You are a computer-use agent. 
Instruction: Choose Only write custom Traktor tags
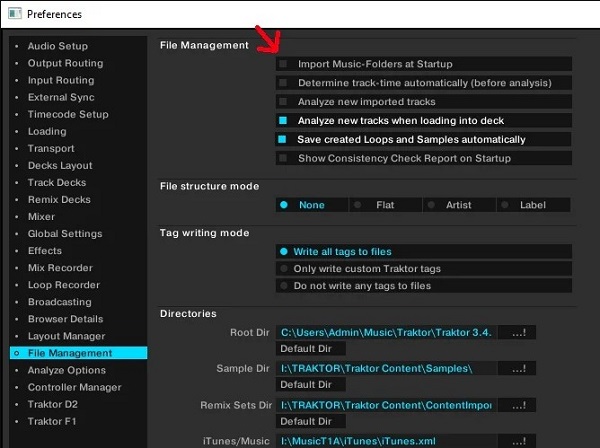[424, 269]
